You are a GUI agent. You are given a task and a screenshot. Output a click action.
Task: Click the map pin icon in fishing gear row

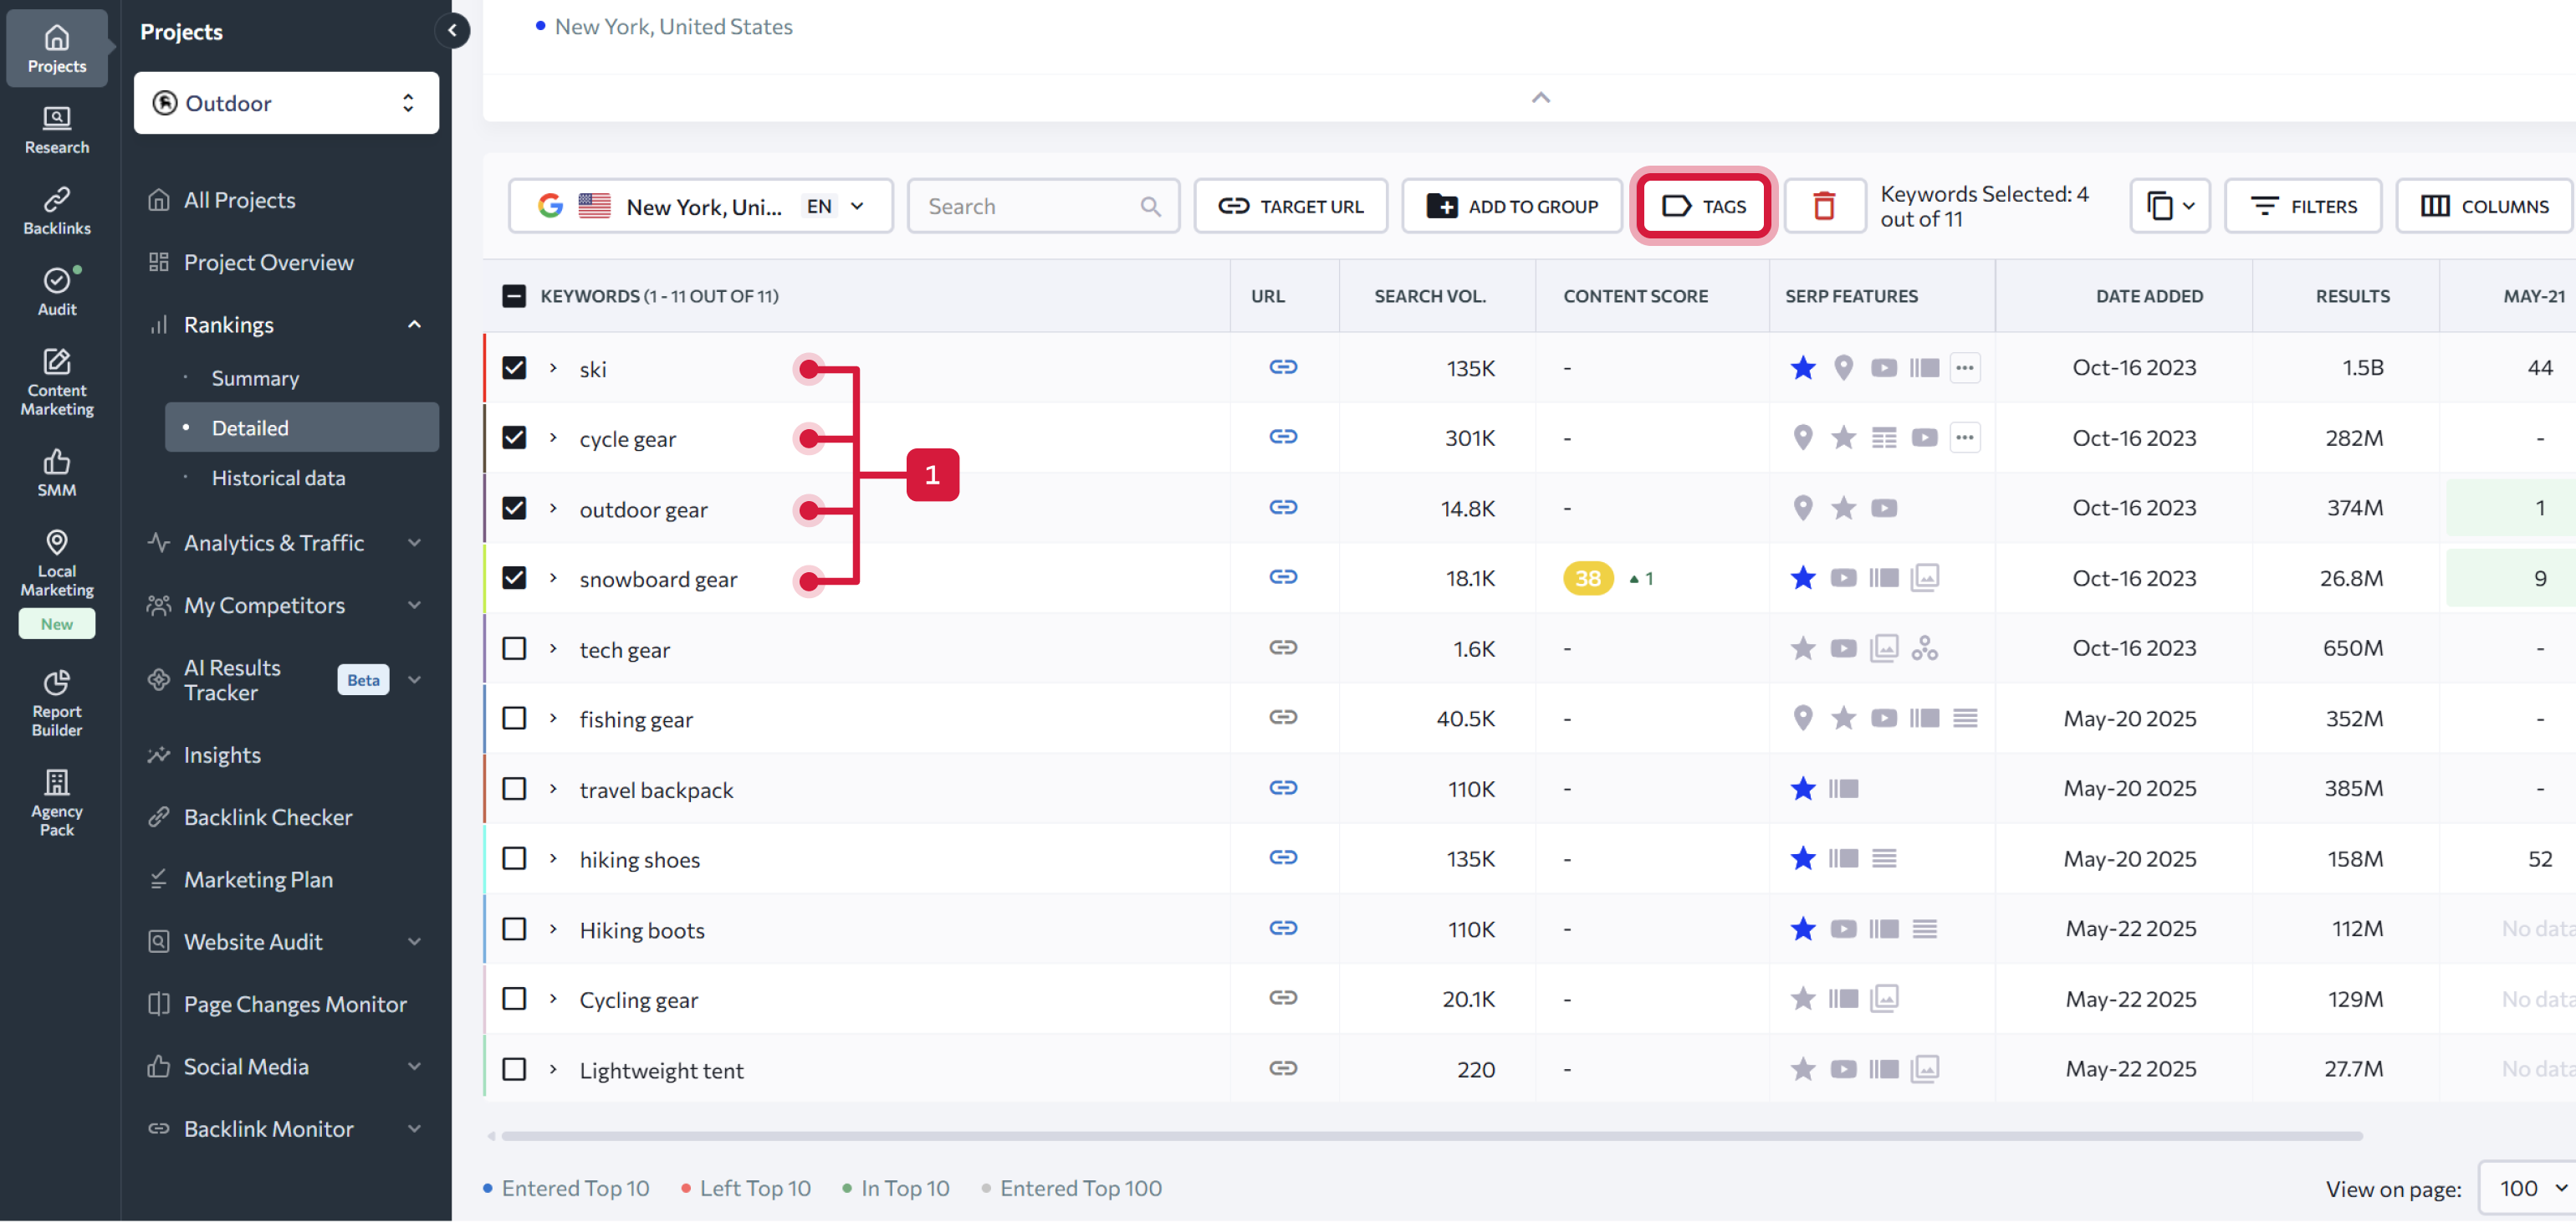point(1803,719)
